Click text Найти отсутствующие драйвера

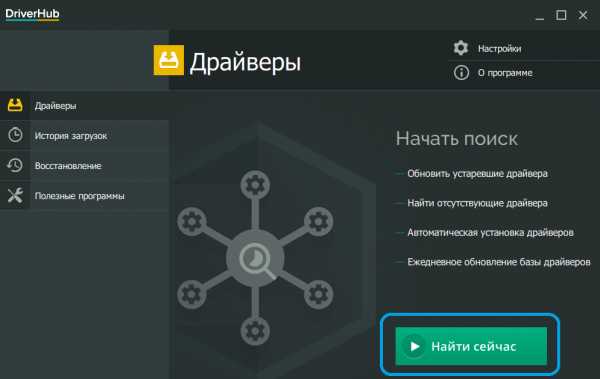[477, 203]
